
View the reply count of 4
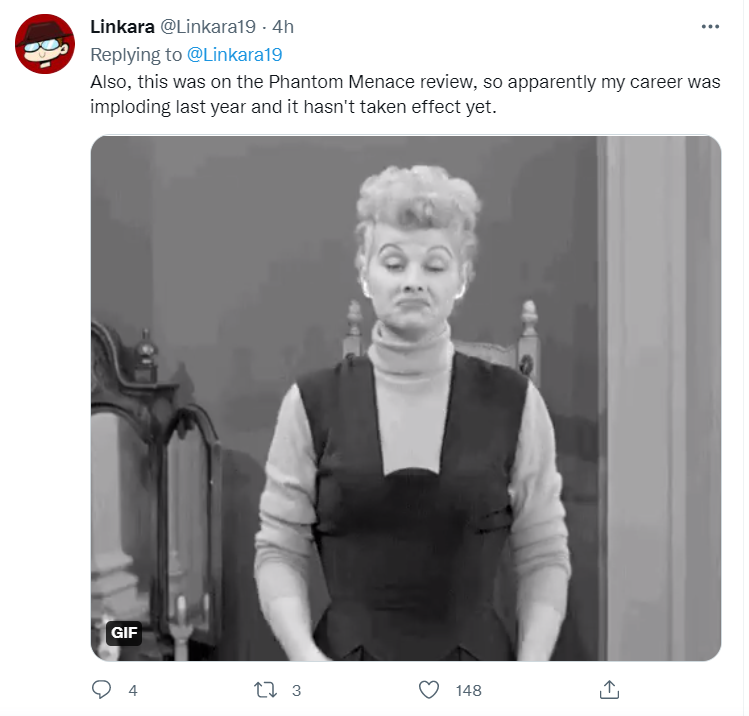[x=133, y=690]
